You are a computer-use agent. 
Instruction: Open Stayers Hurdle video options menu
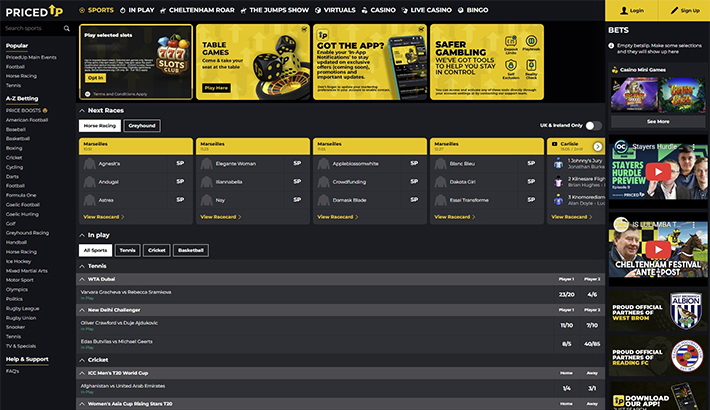pos(693,147)
